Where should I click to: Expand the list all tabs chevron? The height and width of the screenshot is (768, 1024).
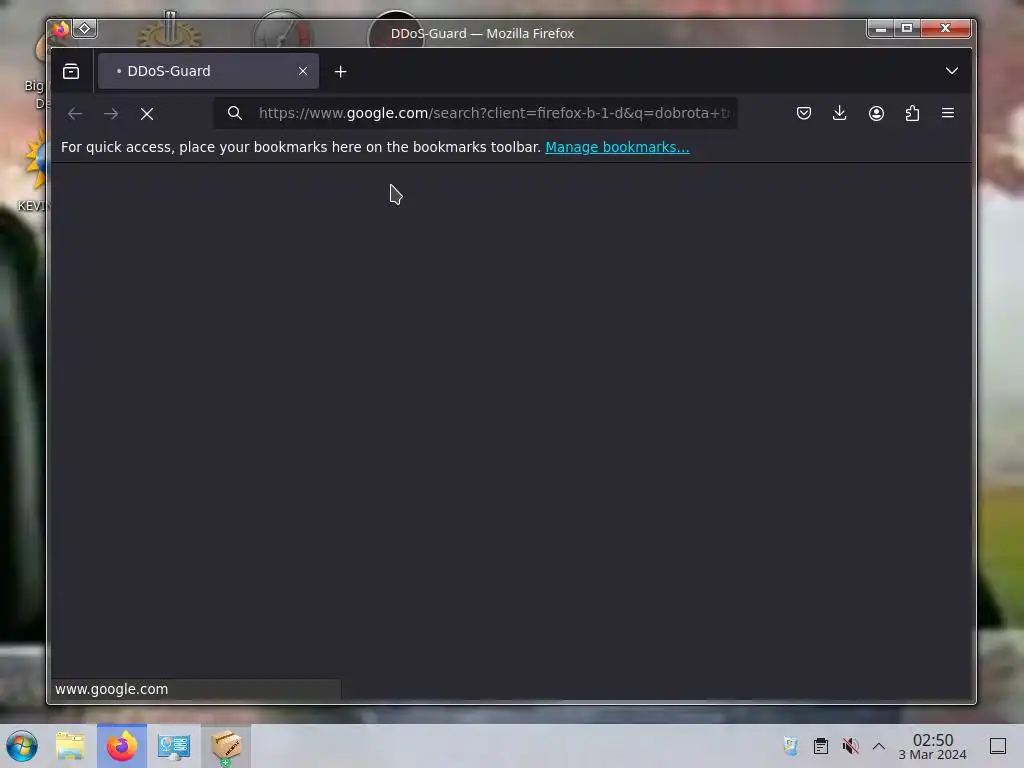coord(952,71)
